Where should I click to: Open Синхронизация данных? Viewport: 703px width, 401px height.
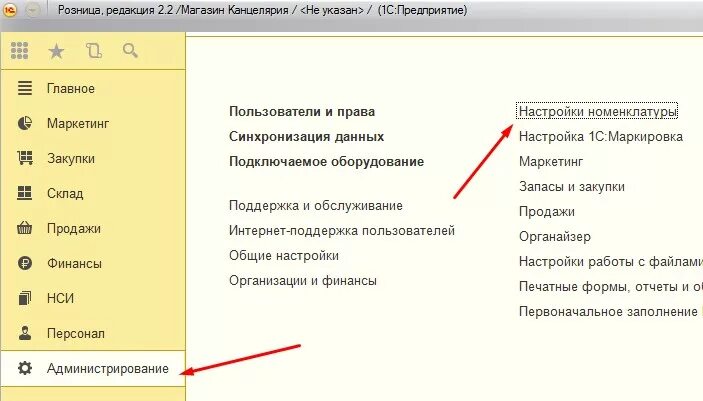[x=307, y=136]
